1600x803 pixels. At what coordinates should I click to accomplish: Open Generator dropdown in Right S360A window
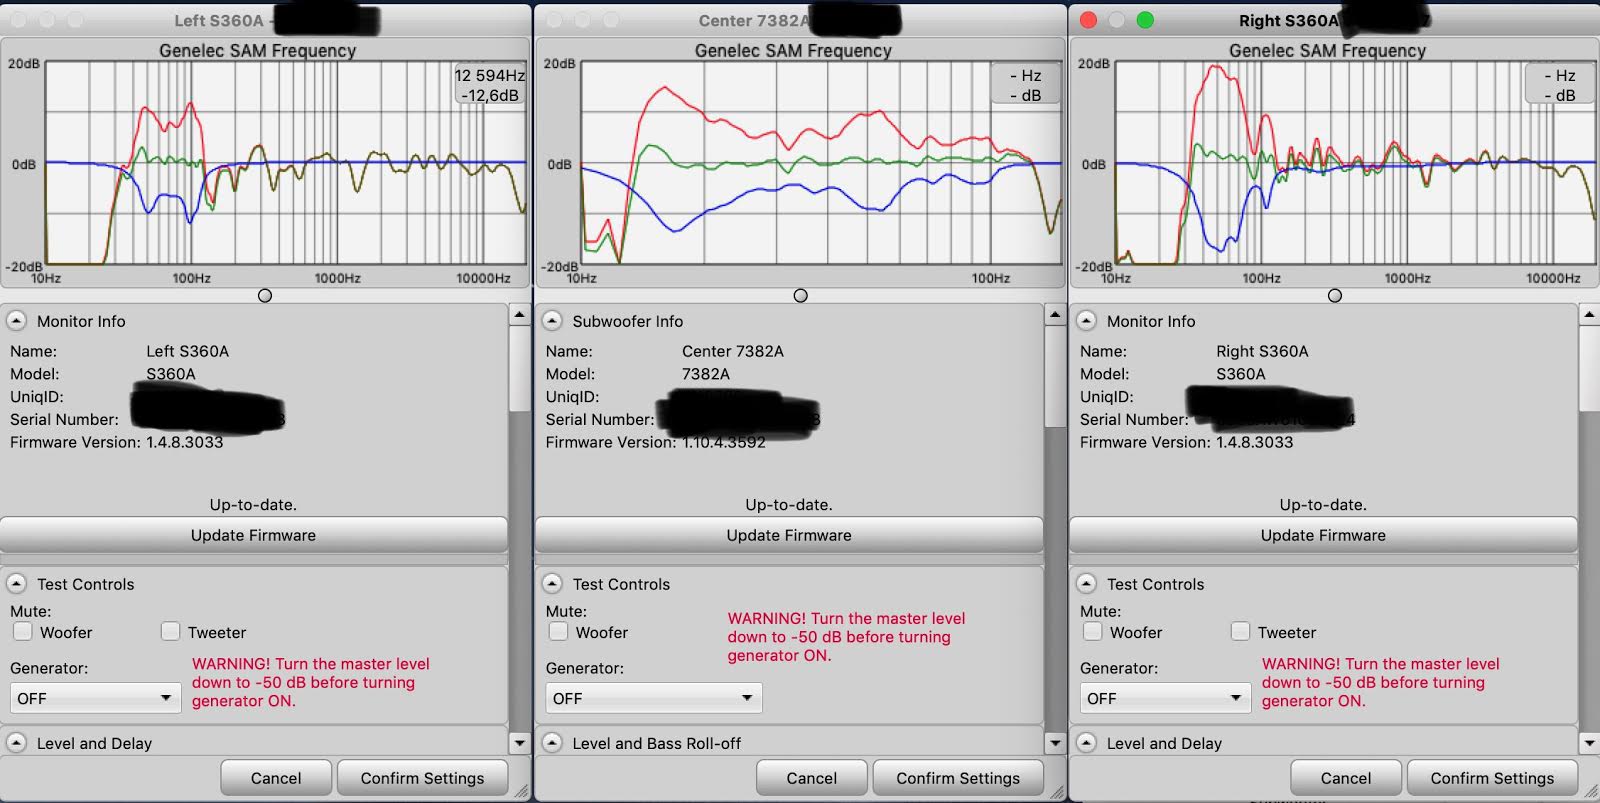(1165, 698)
